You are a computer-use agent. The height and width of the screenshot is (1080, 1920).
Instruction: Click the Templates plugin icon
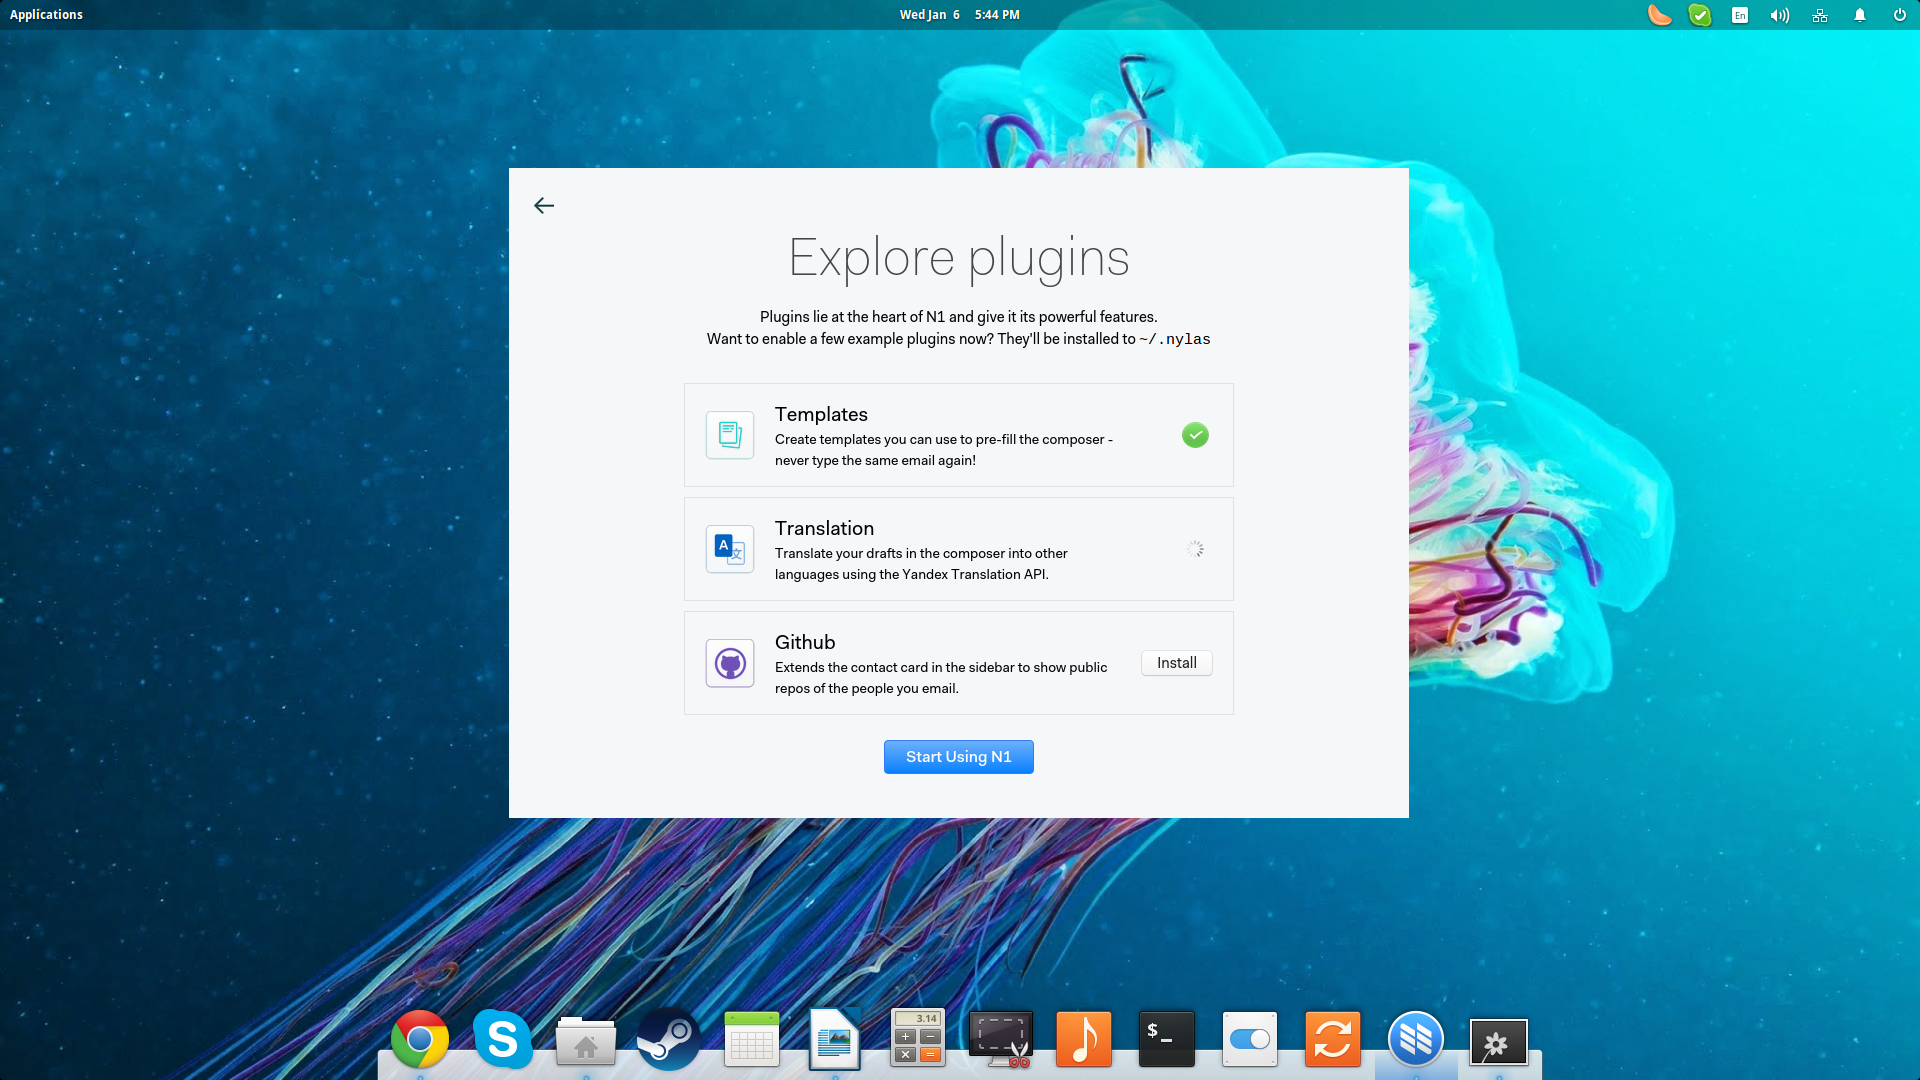pos(730,435)
